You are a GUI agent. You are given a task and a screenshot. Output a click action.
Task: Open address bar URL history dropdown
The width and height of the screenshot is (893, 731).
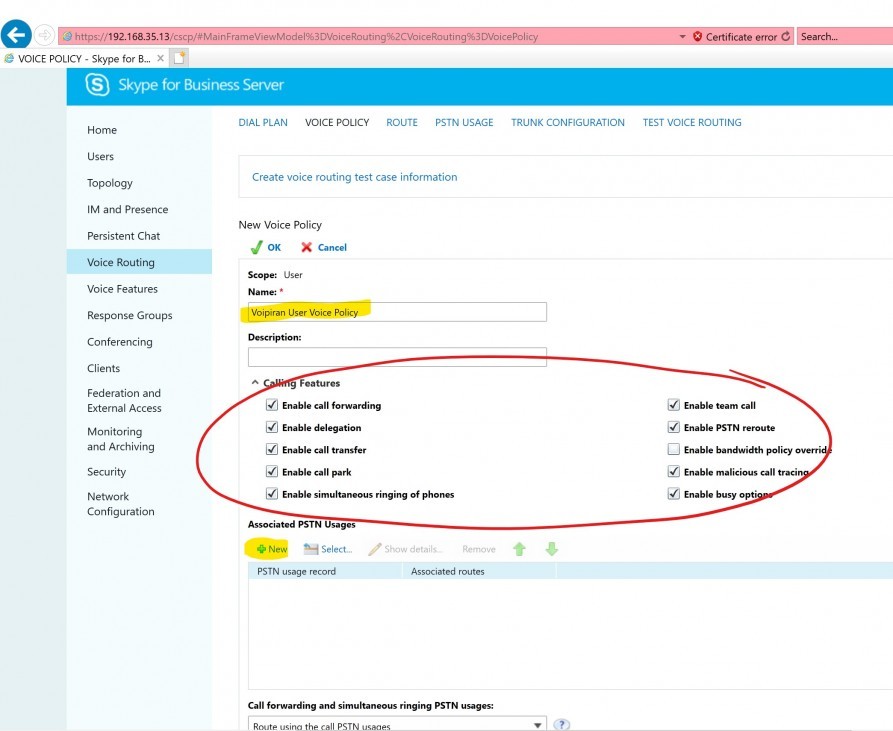tap(682, 36)
